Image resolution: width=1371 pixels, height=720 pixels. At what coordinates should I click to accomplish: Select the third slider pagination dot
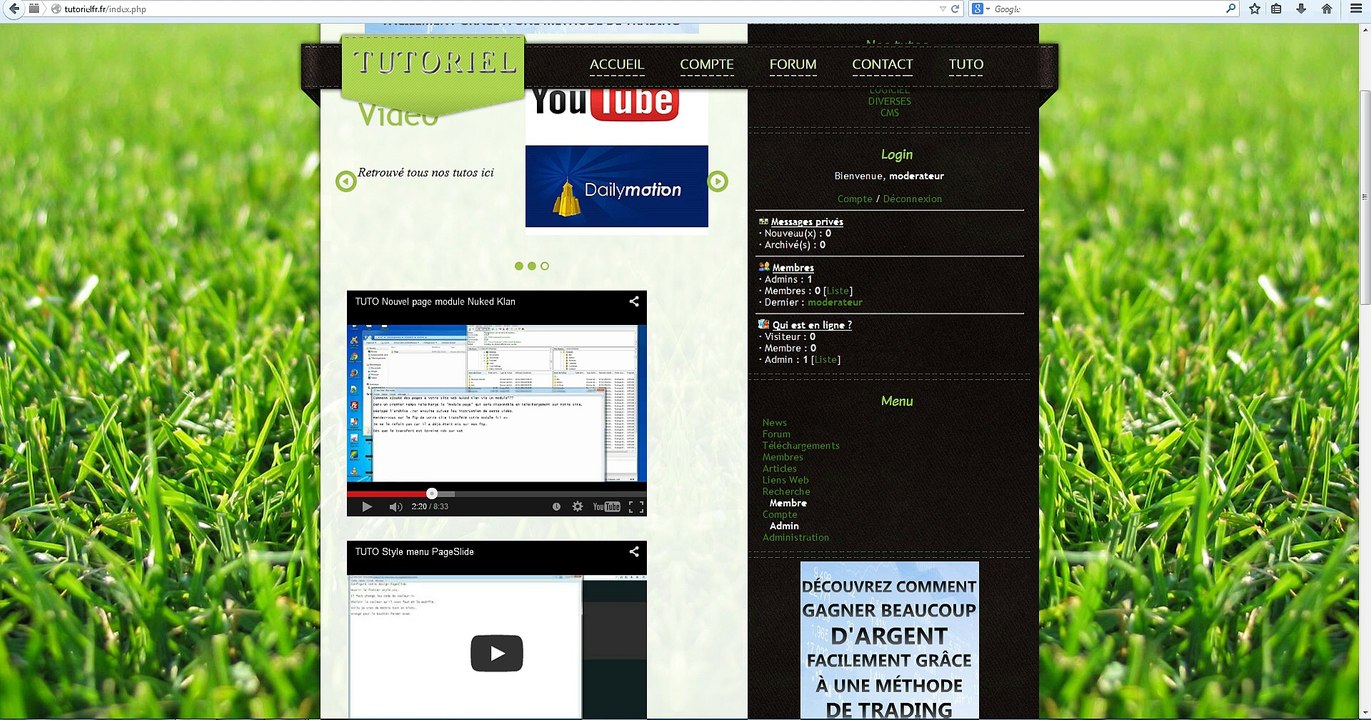point(545,266)
